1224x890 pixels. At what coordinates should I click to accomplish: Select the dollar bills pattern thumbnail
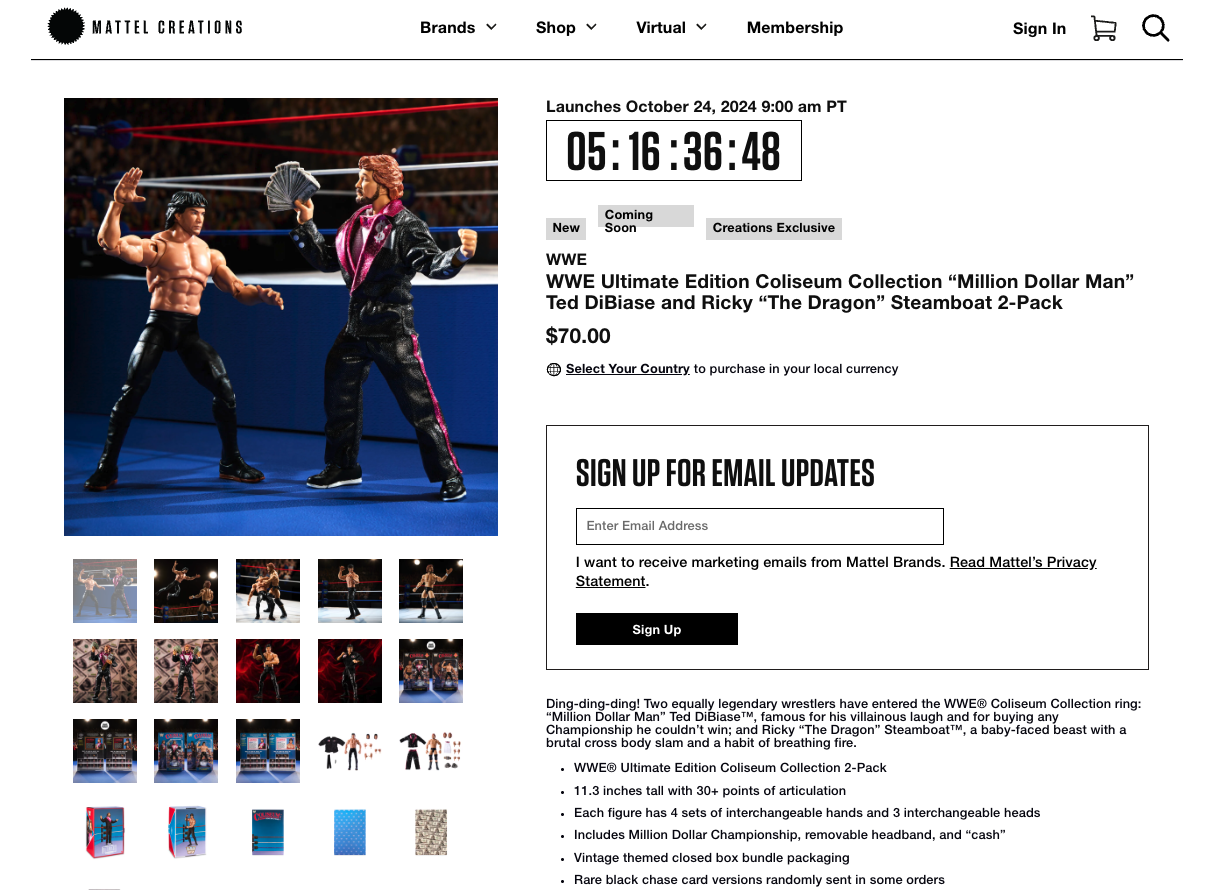tap(431, 832)
